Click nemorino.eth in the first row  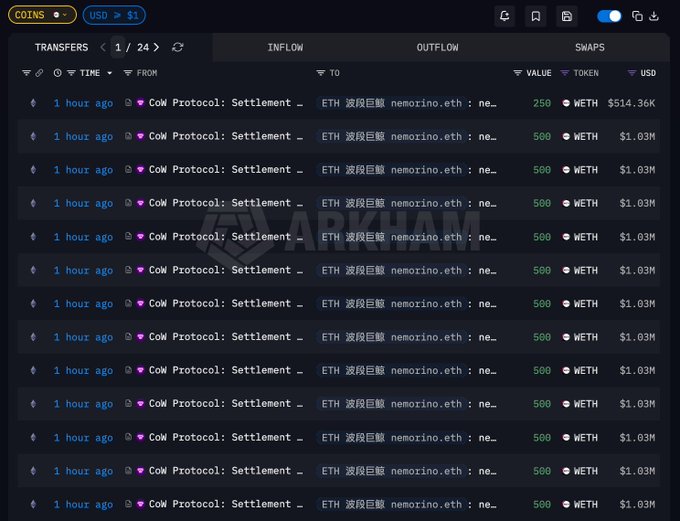(x=426, y=103)
